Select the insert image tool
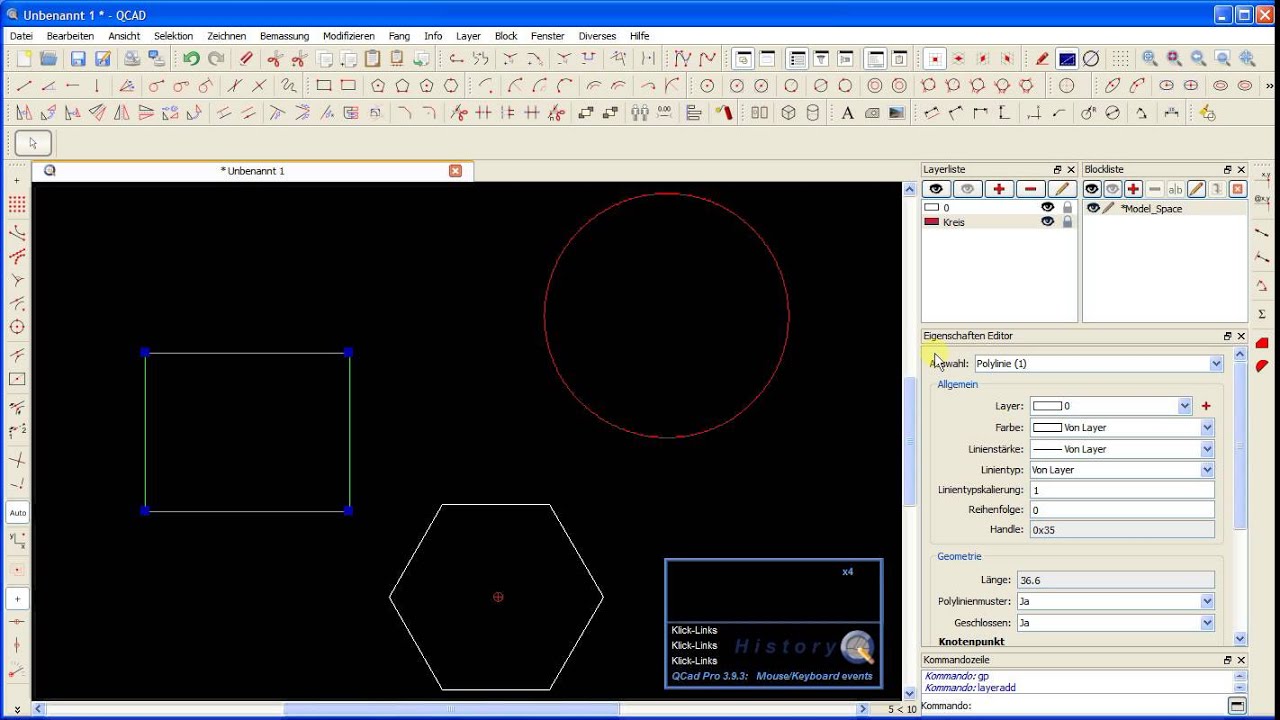Image resolution: width=1280 pixels, height=720 pixels. (x=896, y=113)
